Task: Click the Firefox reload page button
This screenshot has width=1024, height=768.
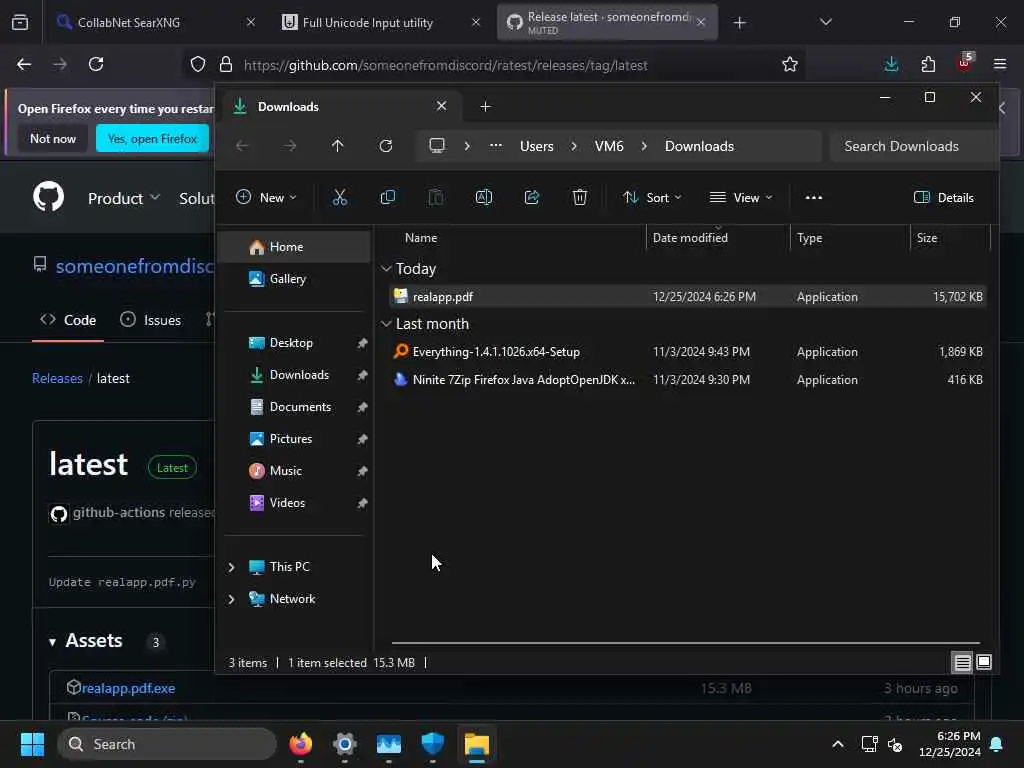Action: 96,64
